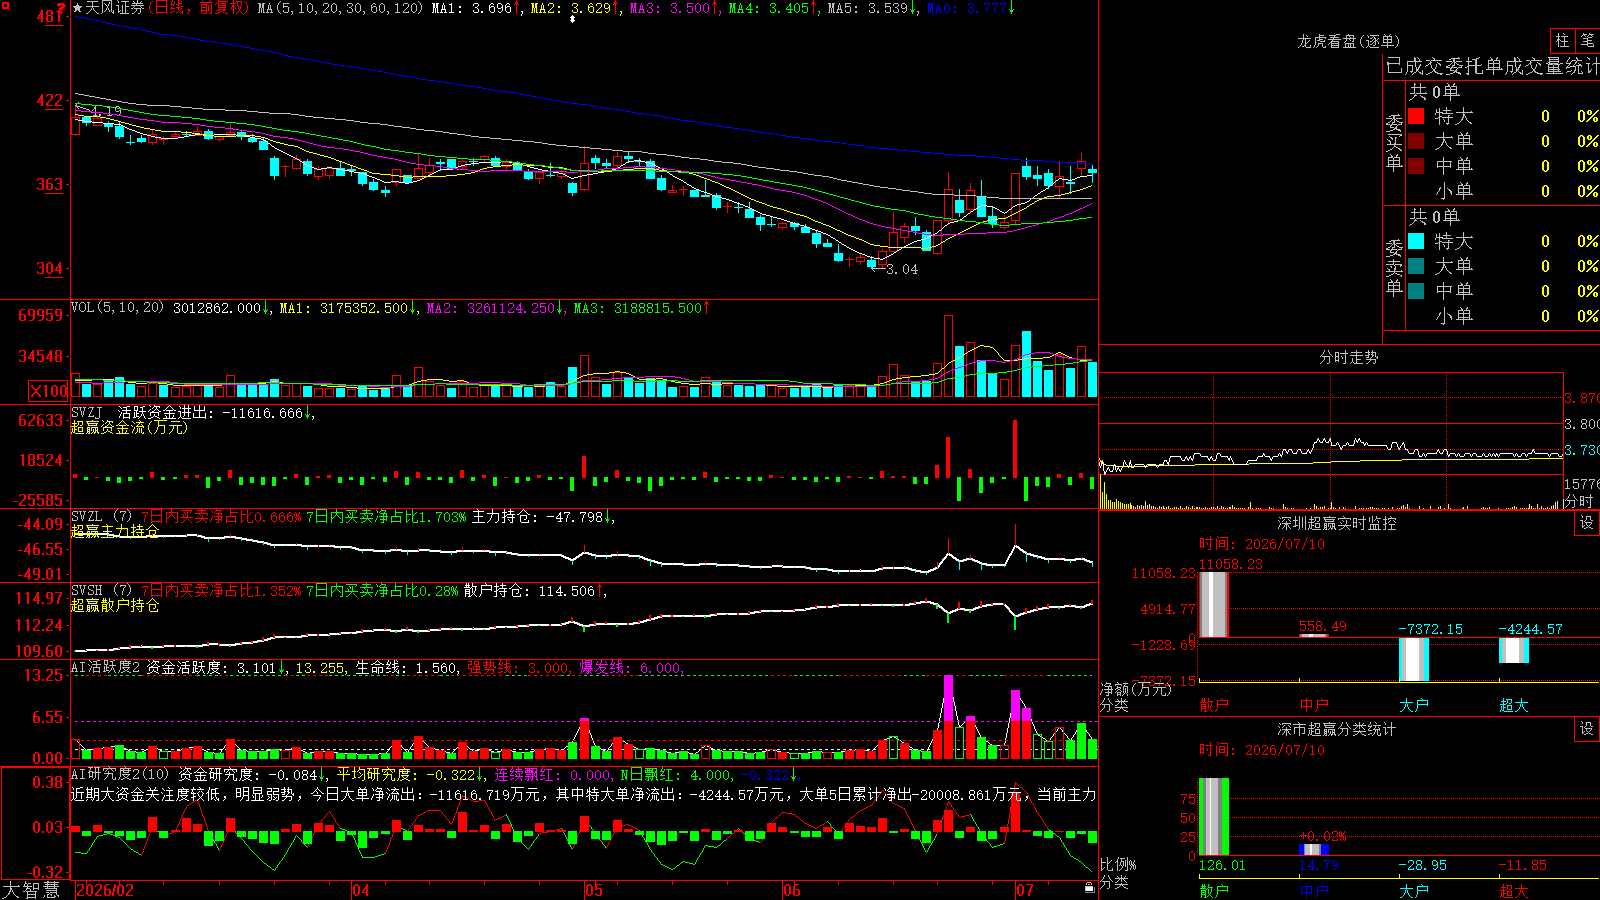
Task: Click the 07 month marker on the time axis
Action: [x=1025, y=890]
